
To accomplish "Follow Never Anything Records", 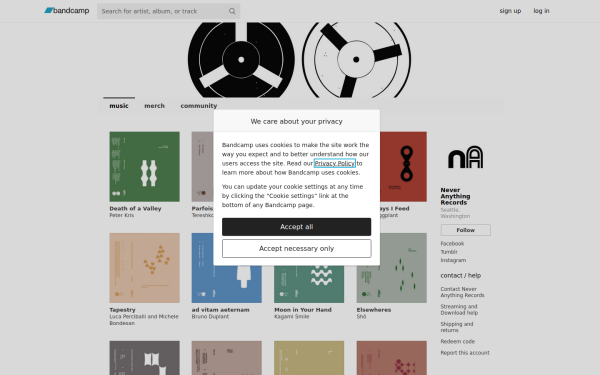I will [x=465, y=230].
